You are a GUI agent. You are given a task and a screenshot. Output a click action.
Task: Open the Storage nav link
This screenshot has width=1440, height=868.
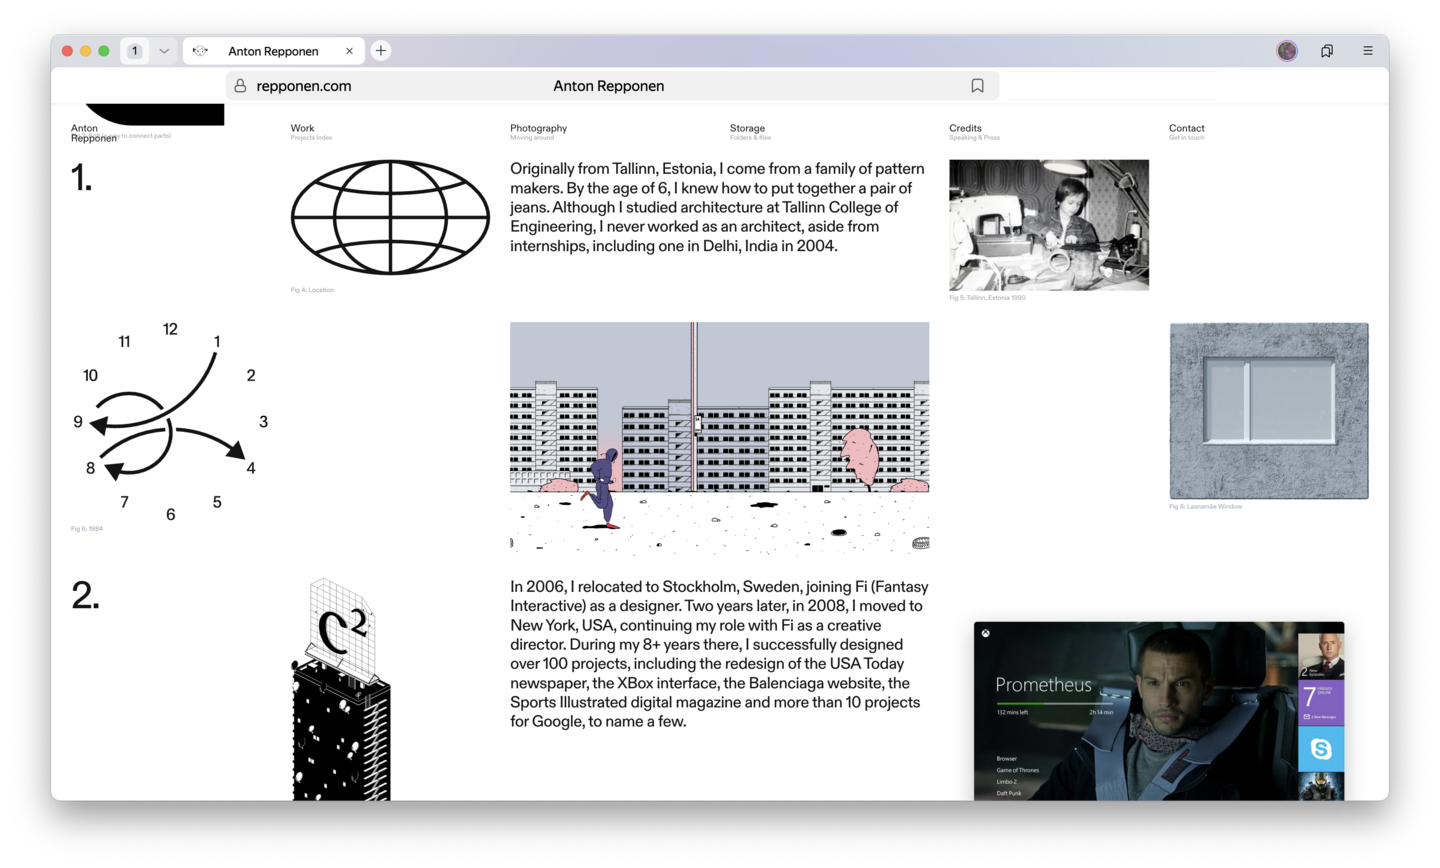tap(747, 129)
